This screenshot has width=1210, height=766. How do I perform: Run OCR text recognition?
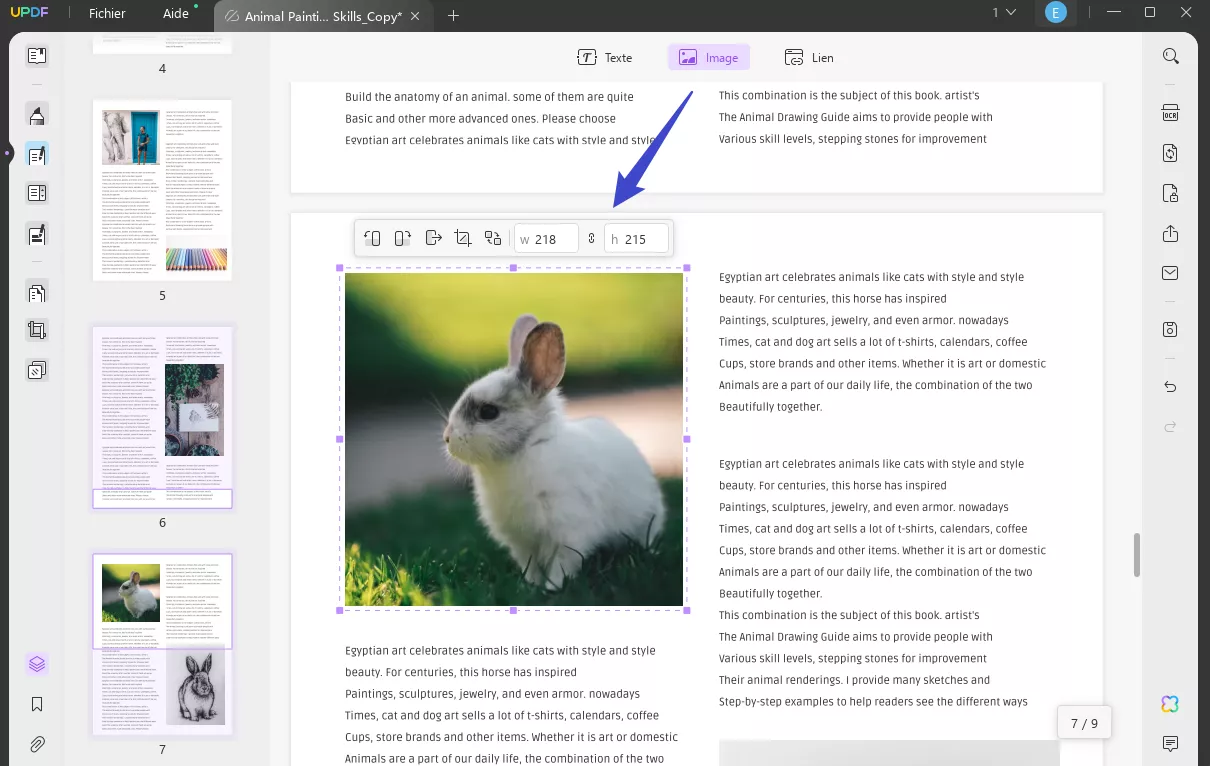coord(1171,113)
